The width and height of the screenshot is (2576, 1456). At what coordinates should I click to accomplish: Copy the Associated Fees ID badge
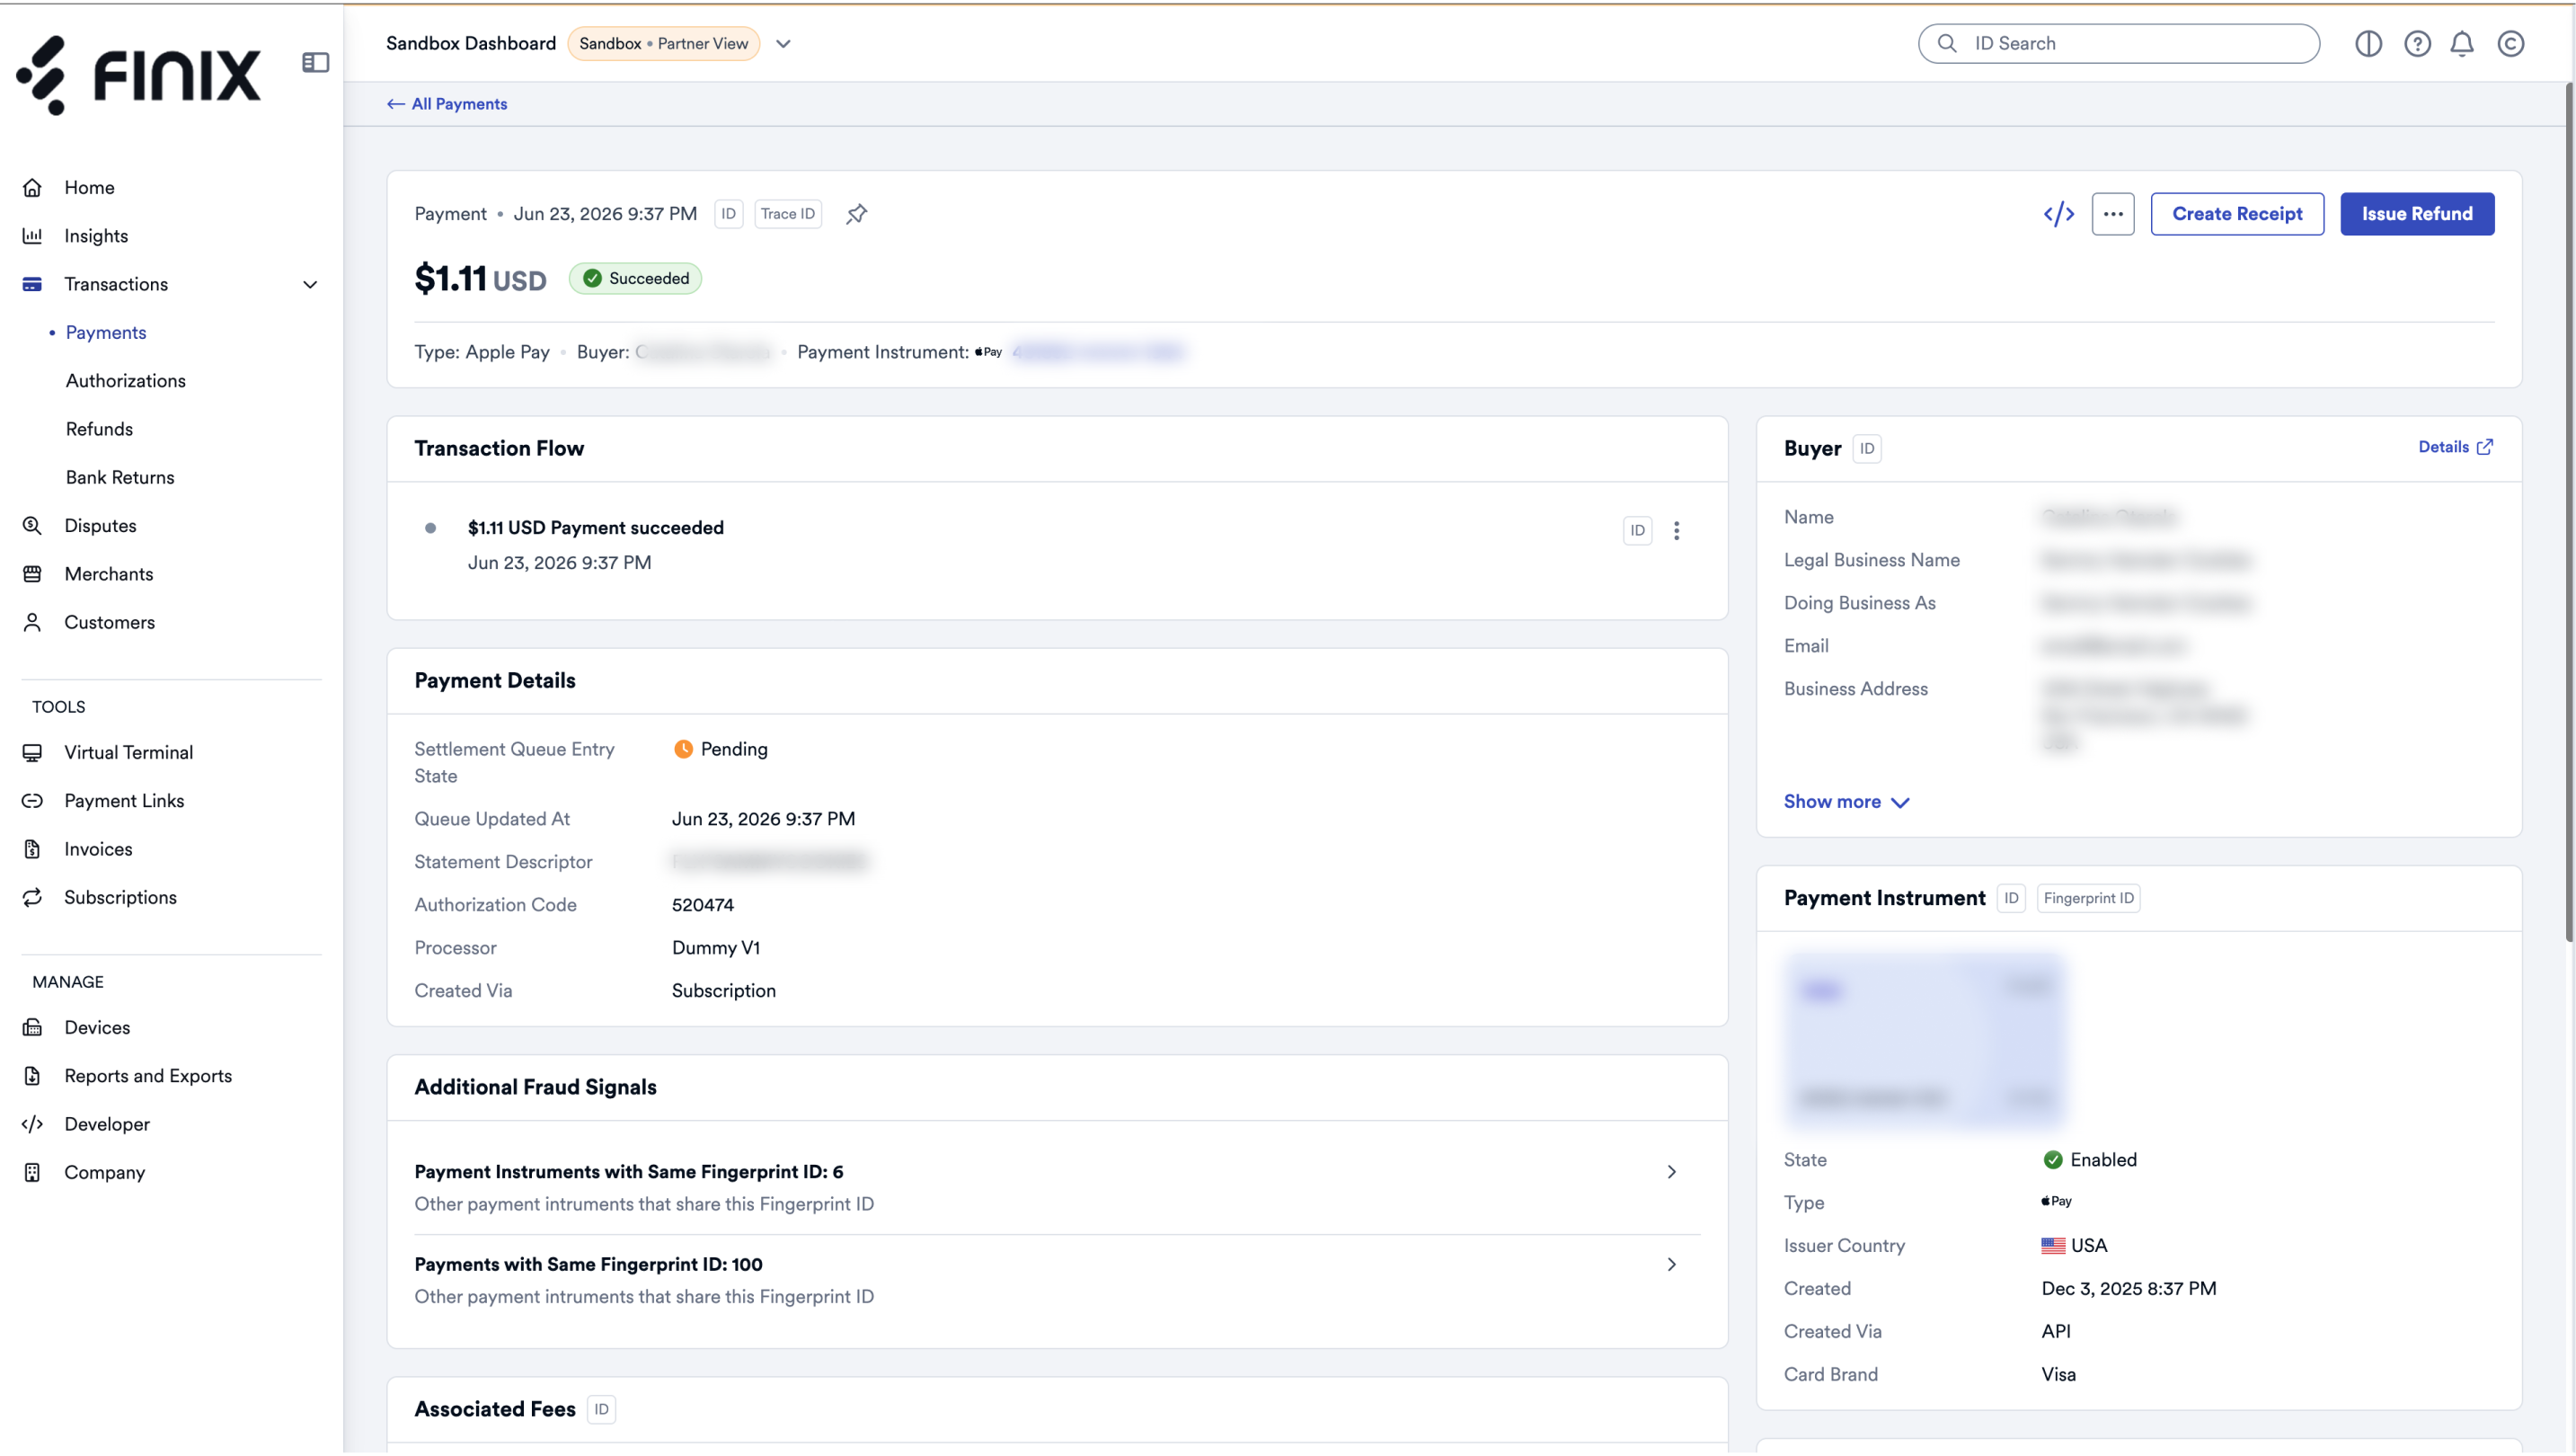pyautogui.click(x=600, y=1409)
